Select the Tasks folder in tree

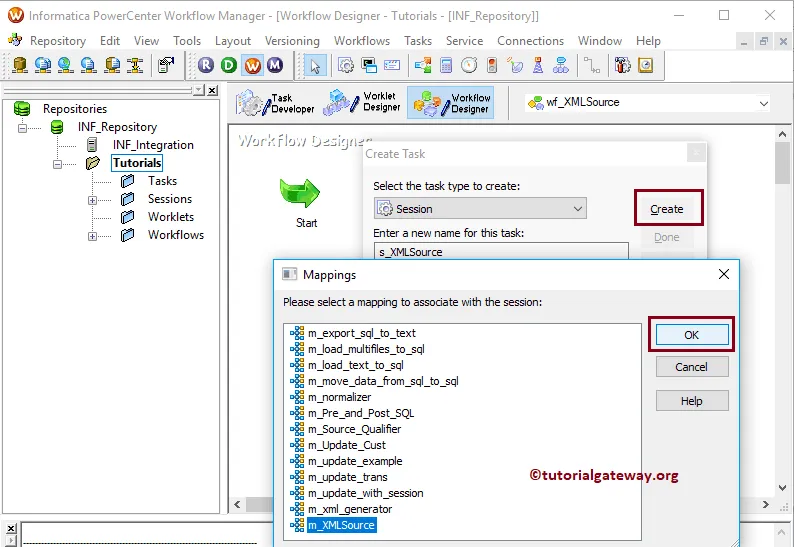point(162,181)
